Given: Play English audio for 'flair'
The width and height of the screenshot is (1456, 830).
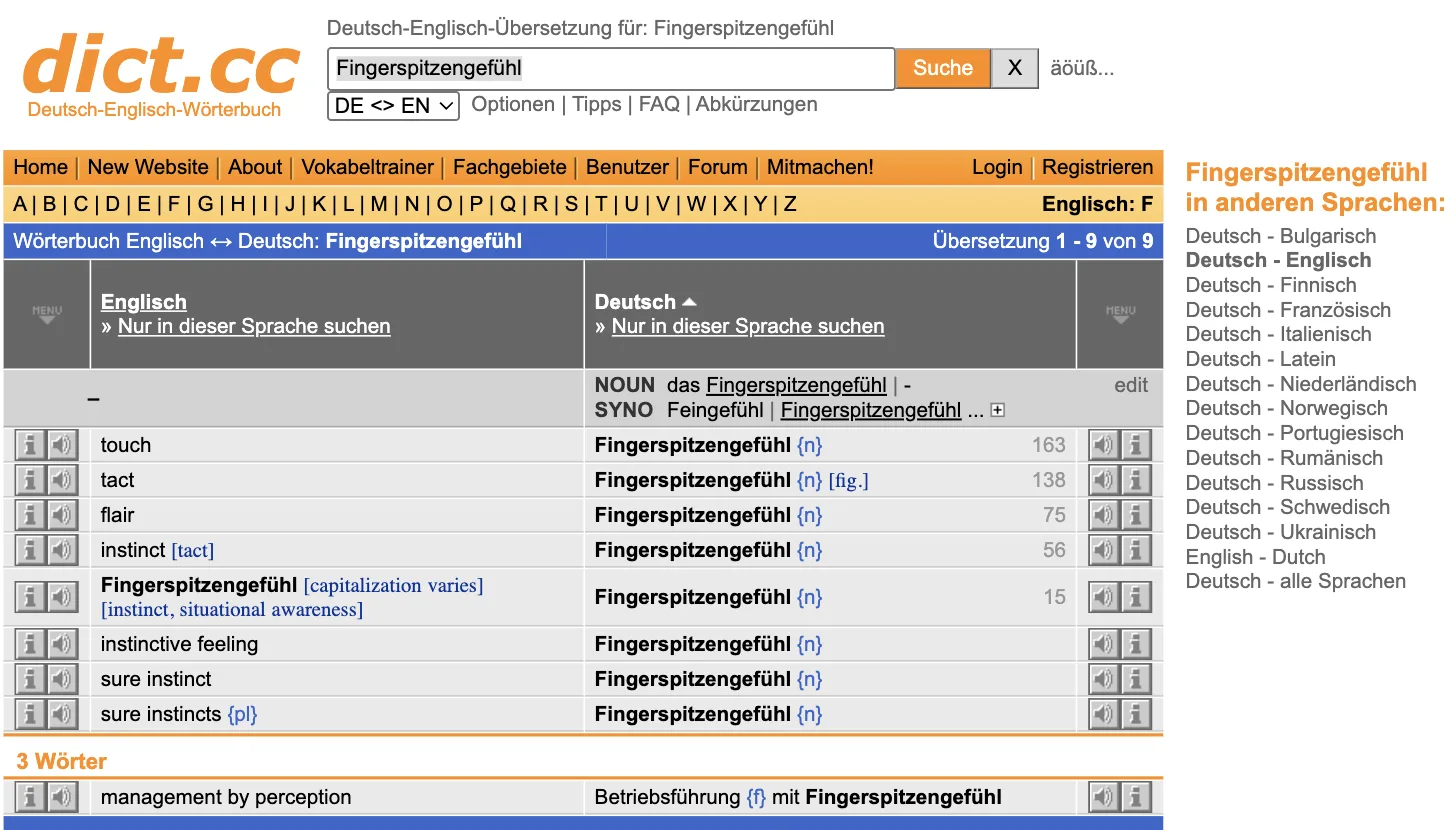Looking at the screenshot, I should [x=62, y=515].
